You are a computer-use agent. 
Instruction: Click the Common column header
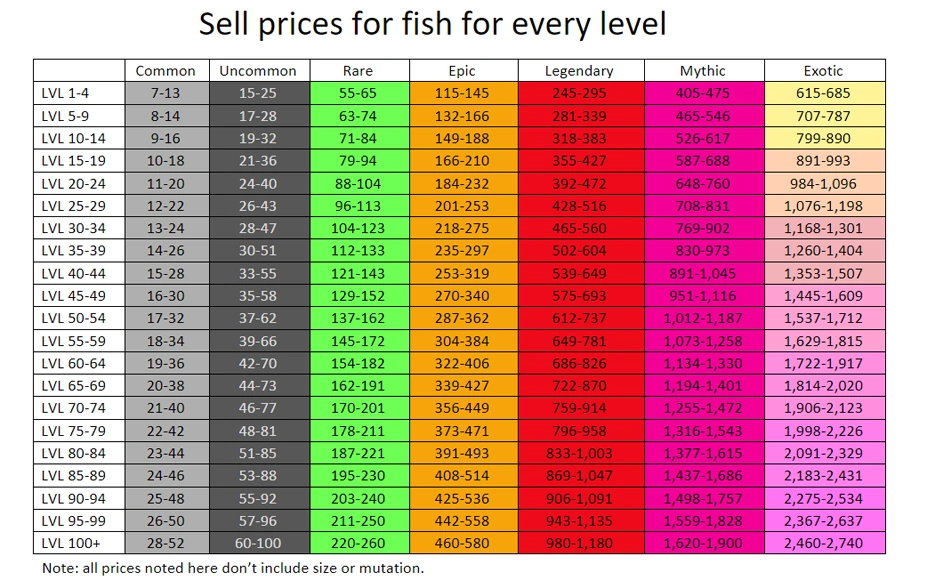[x=166, y=71]
